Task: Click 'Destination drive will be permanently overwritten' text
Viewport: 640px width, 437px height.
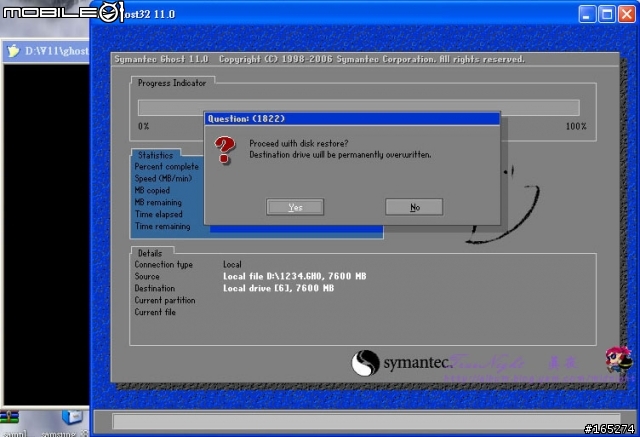Action: 340,155
